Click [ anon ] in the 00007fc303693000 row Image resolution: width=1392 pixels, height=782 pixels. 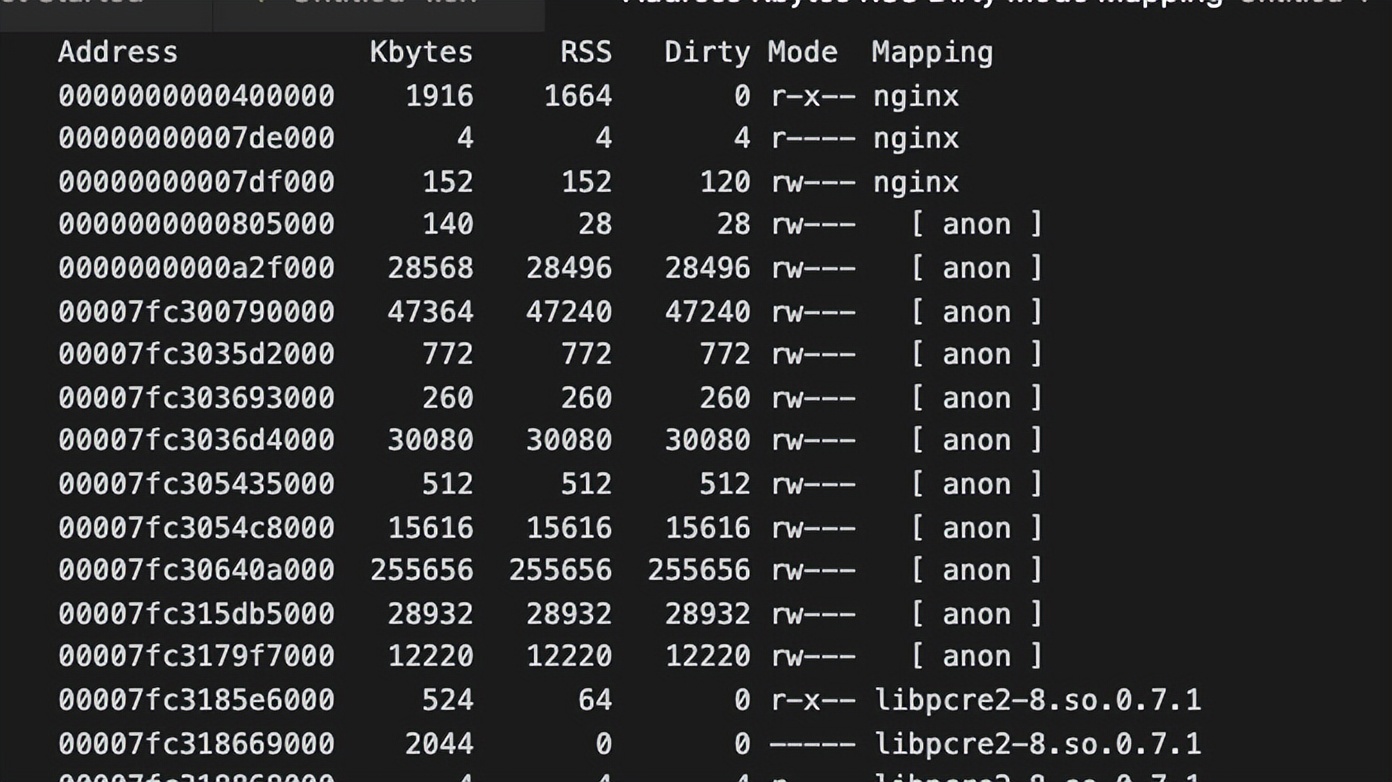click(x=977, y=398)
